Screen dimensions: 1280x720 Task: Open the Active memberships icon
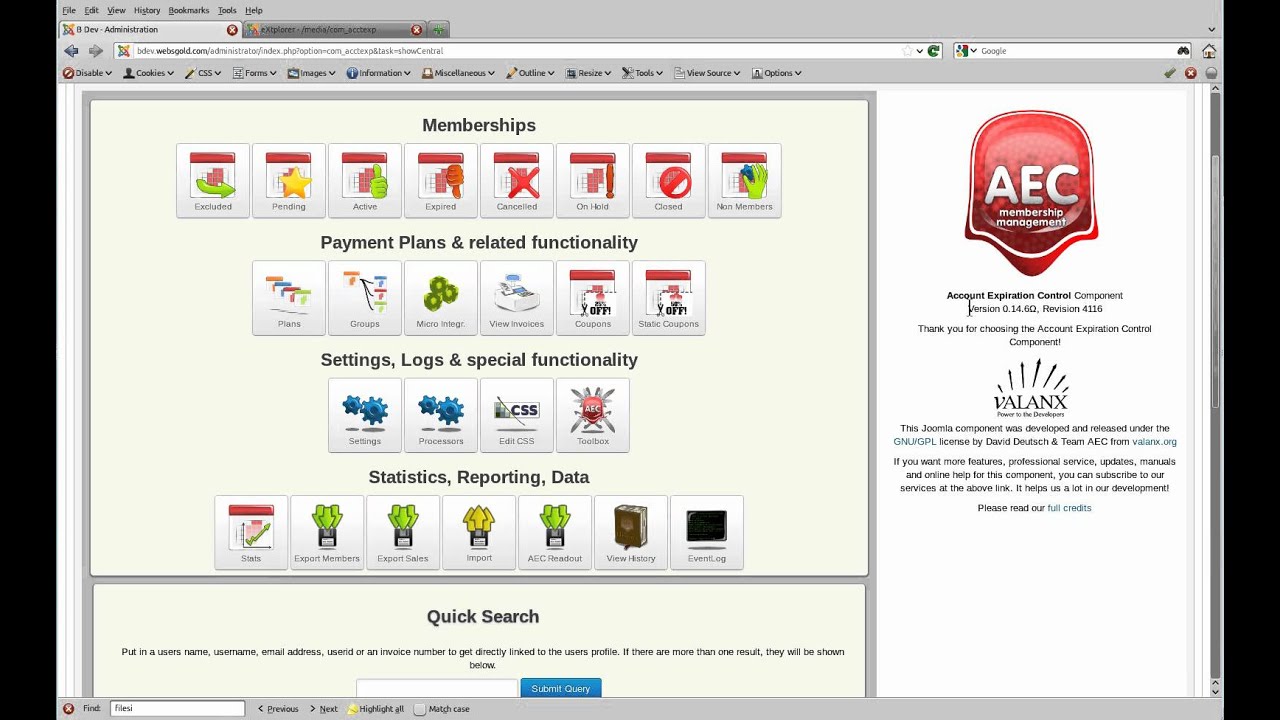click(365, 180)
